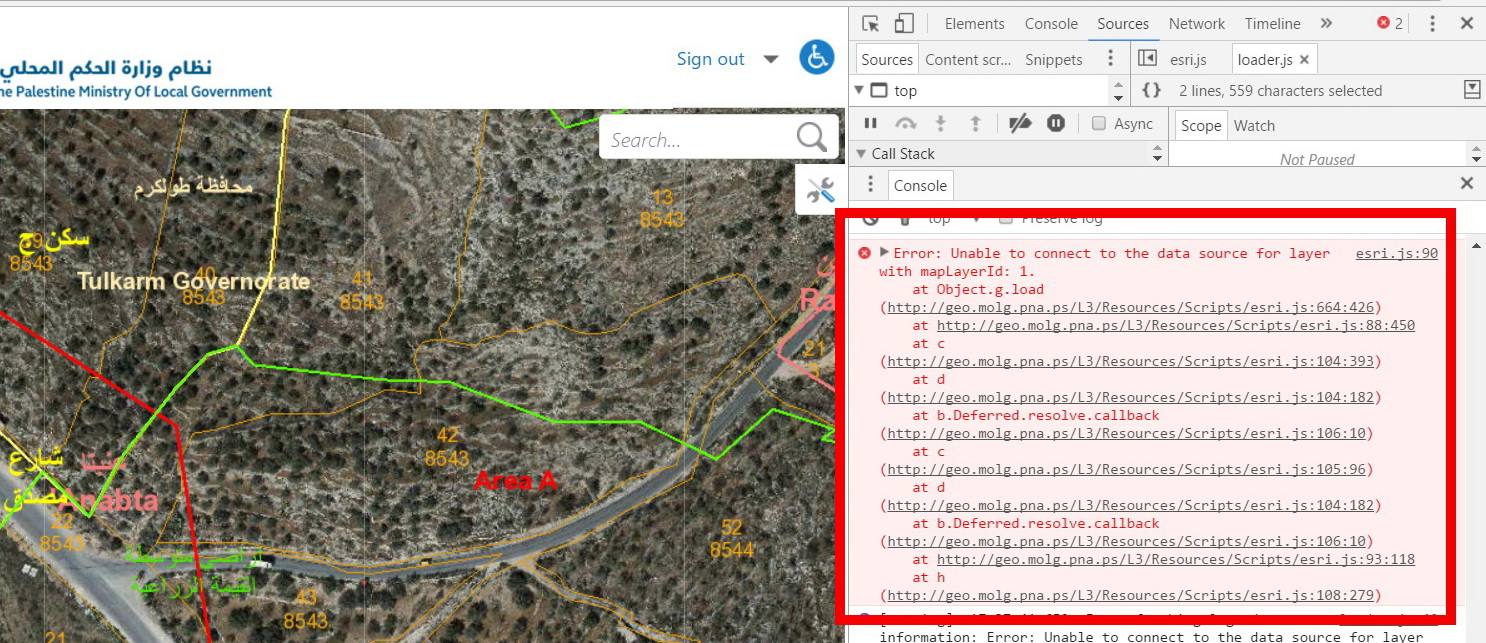Viewport: 1486px width, 643px height.
Task: Pretty print the source with braces icon
Action: 1151,90
